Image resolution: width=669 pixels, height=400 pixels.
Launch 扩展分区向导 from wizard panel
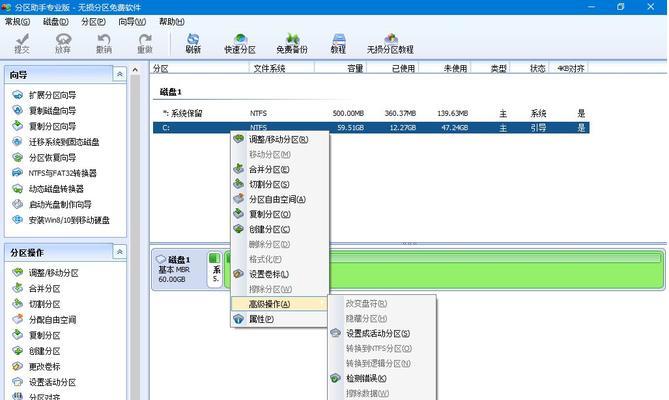44,95
